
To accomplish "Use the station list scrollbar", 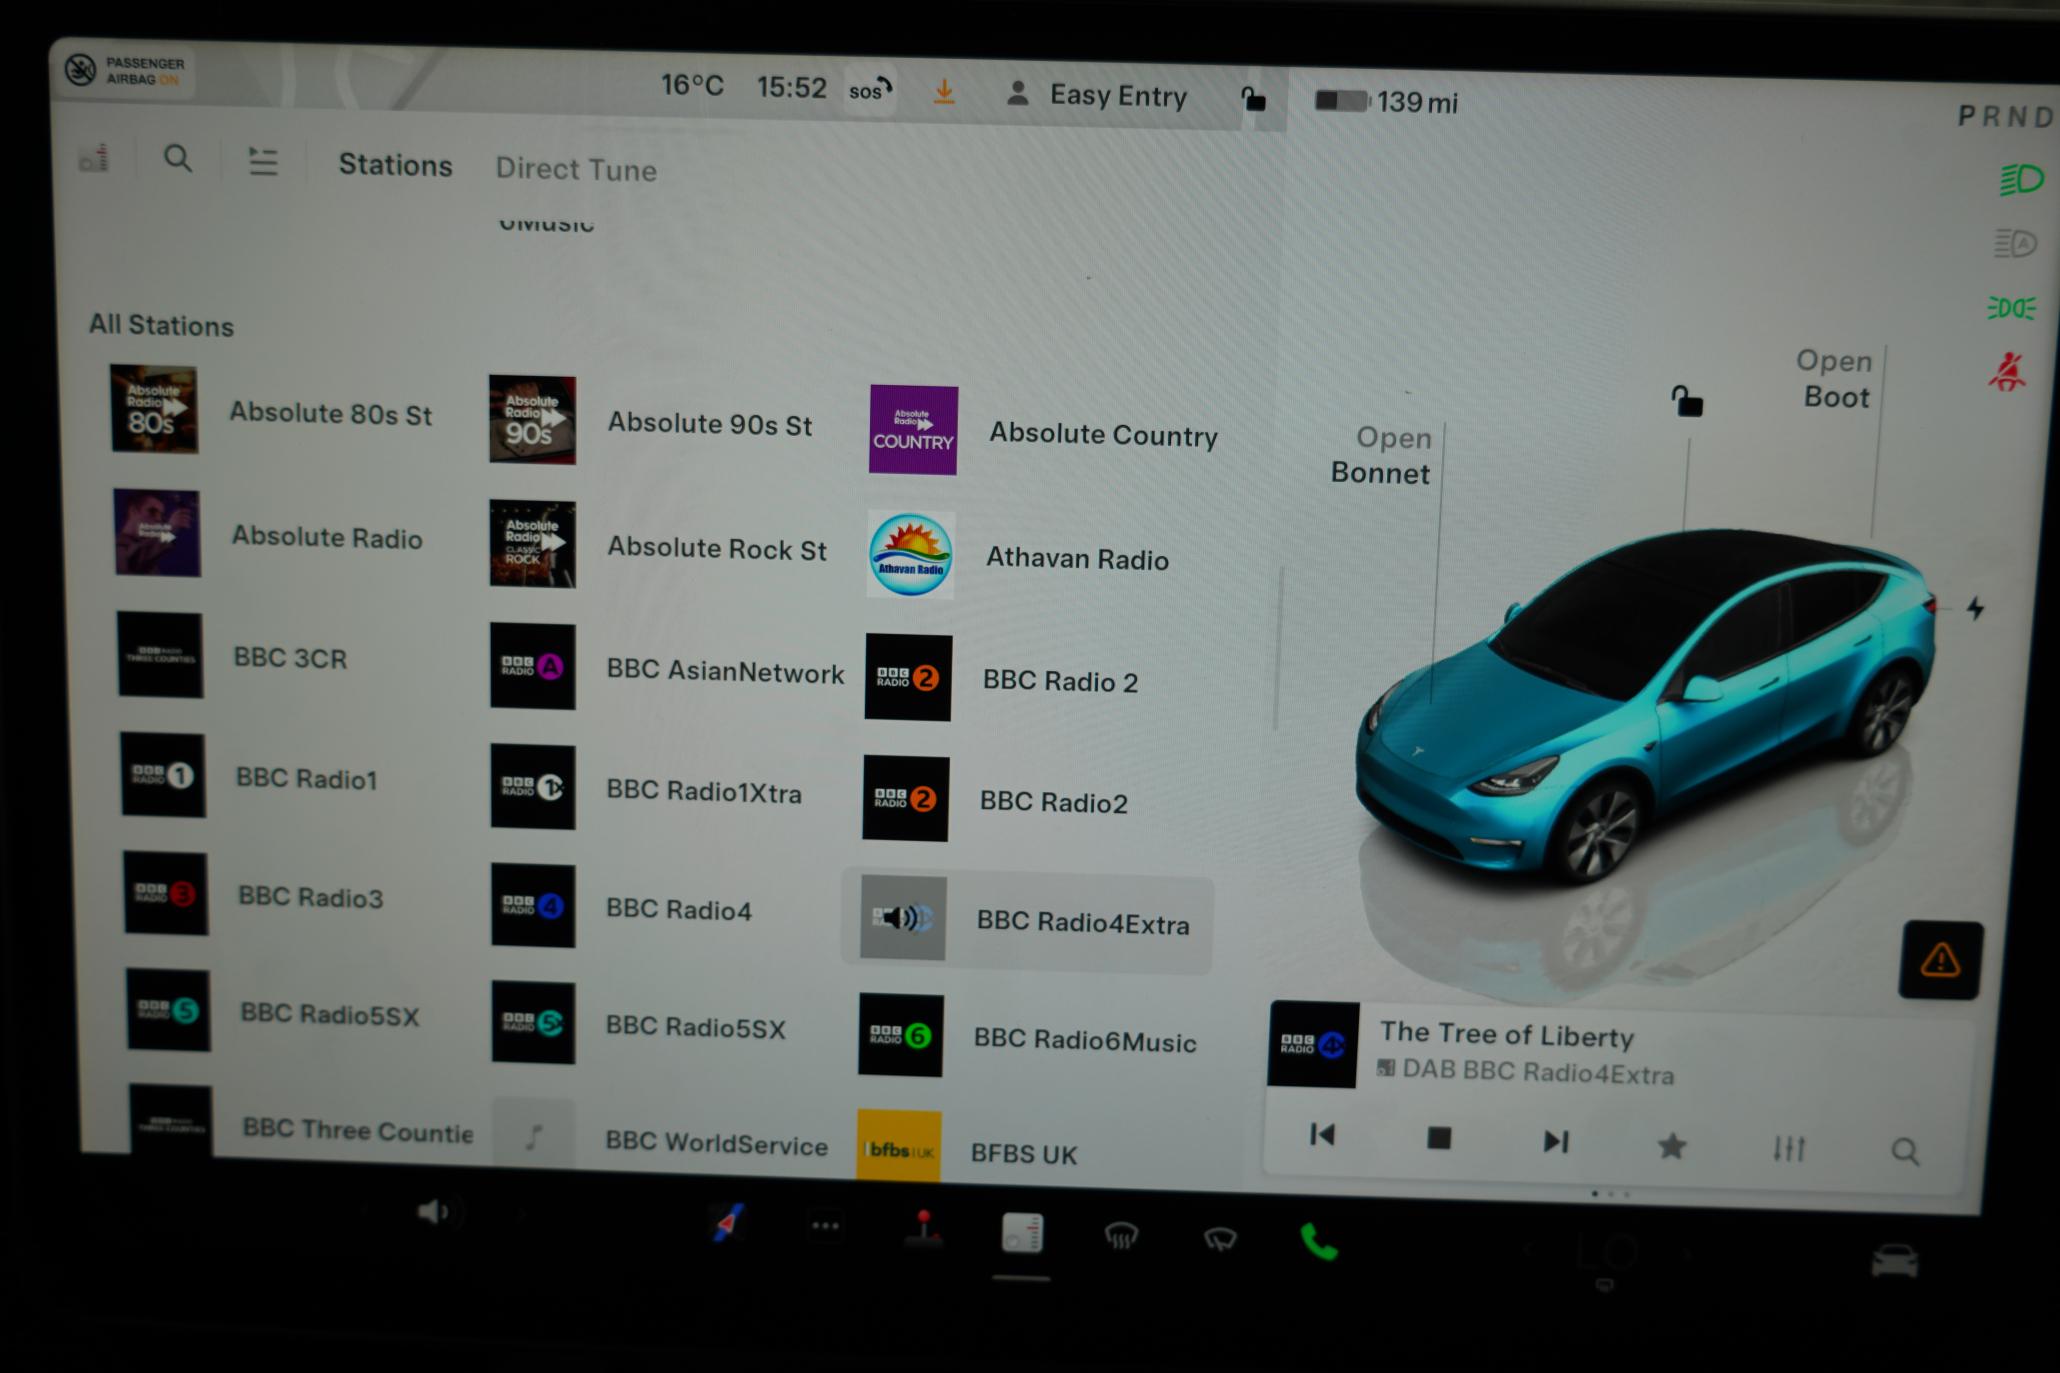I will 1278,648.
